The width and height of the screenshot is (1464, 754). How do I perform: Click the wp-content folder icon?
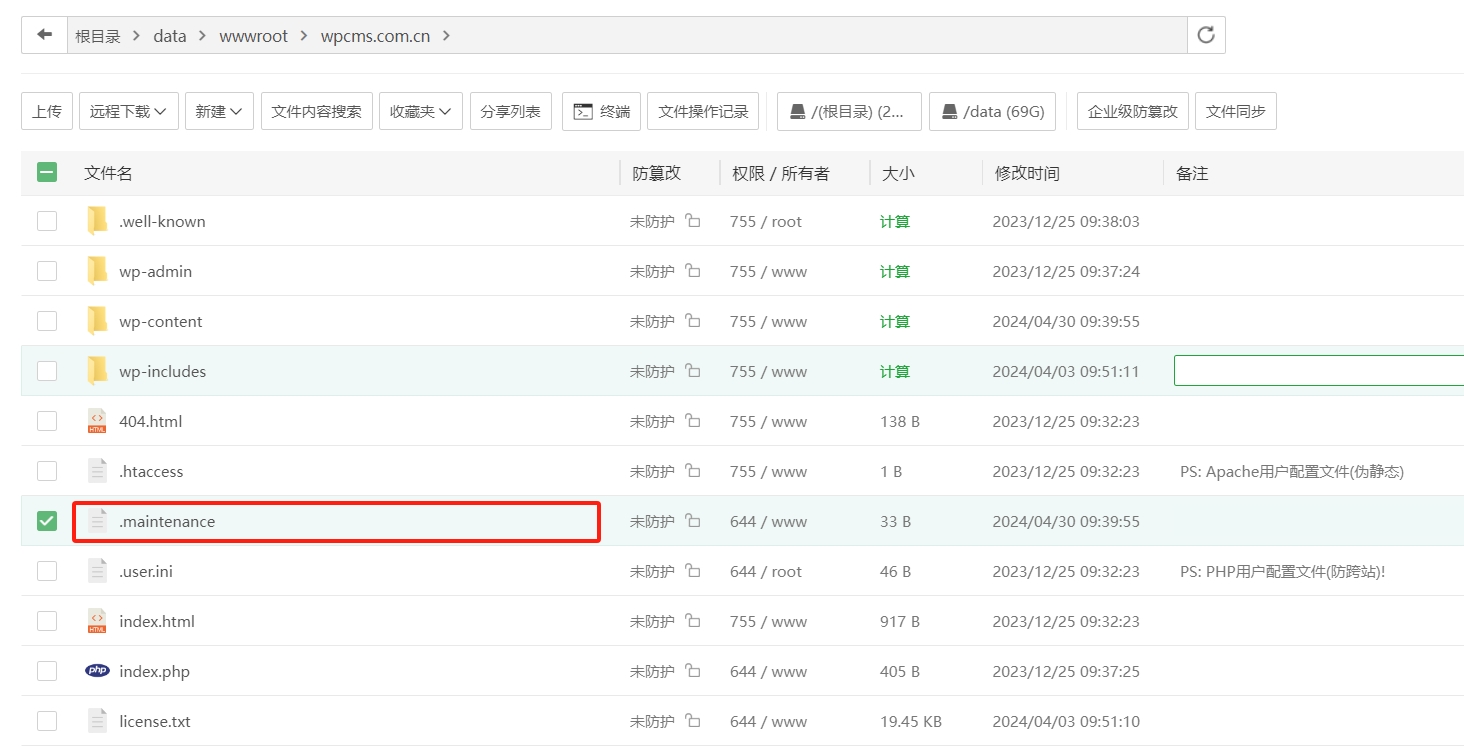coord(97,321)
